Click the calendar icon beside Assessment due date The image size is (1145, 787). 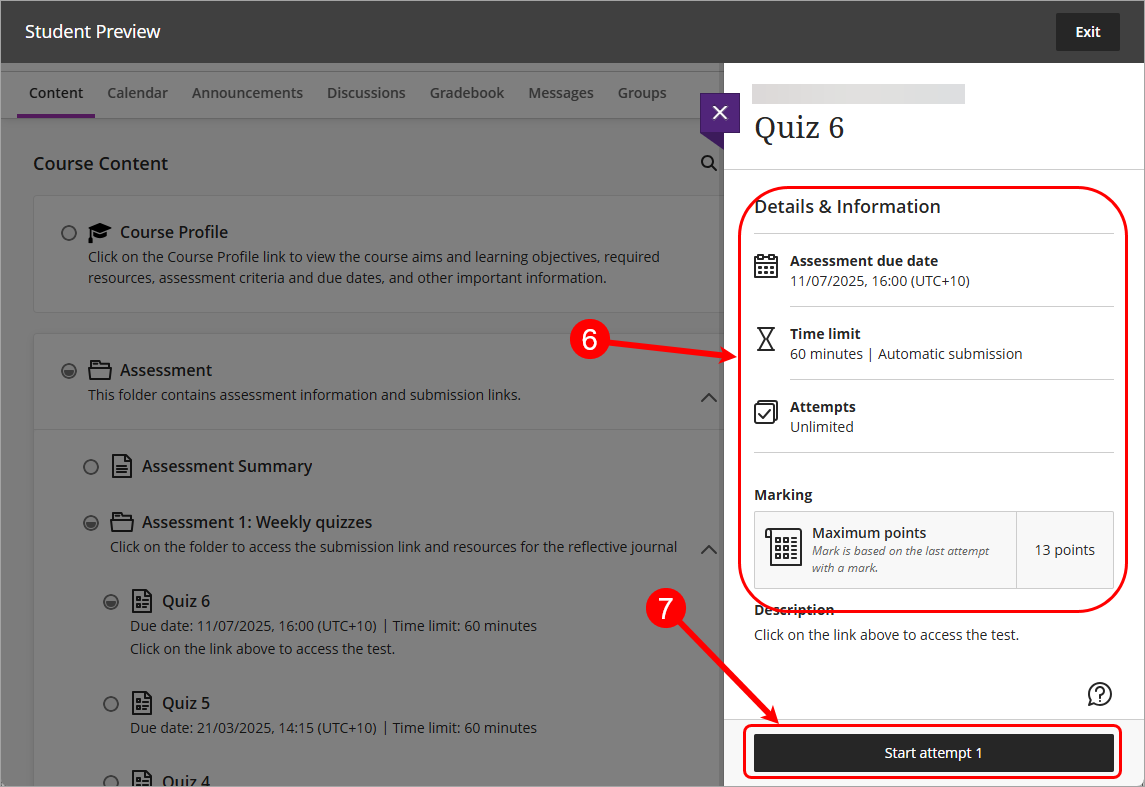(765, 266)
